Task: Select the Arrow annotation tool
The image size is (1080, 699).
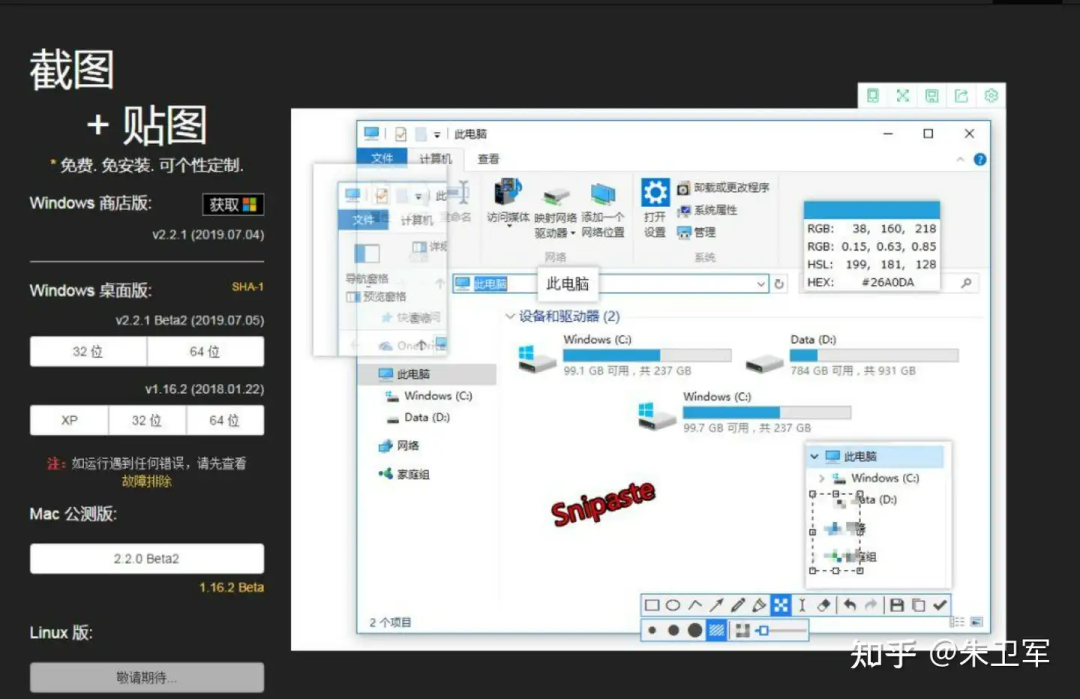Action: pyautogui.click(x=718, y=605)
